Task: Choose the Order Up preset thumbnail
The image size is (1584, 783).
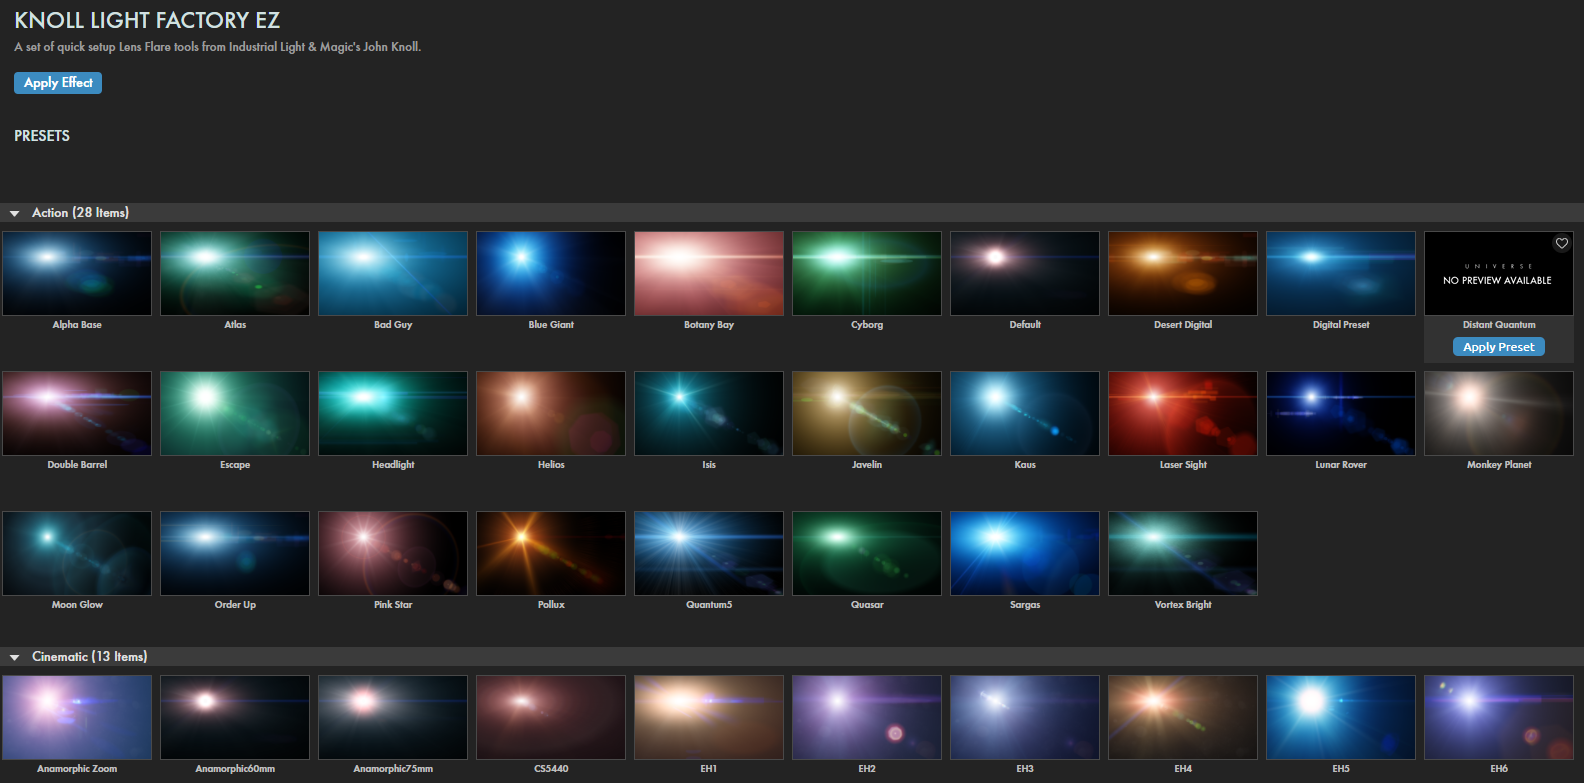Action: coord(235,553)
